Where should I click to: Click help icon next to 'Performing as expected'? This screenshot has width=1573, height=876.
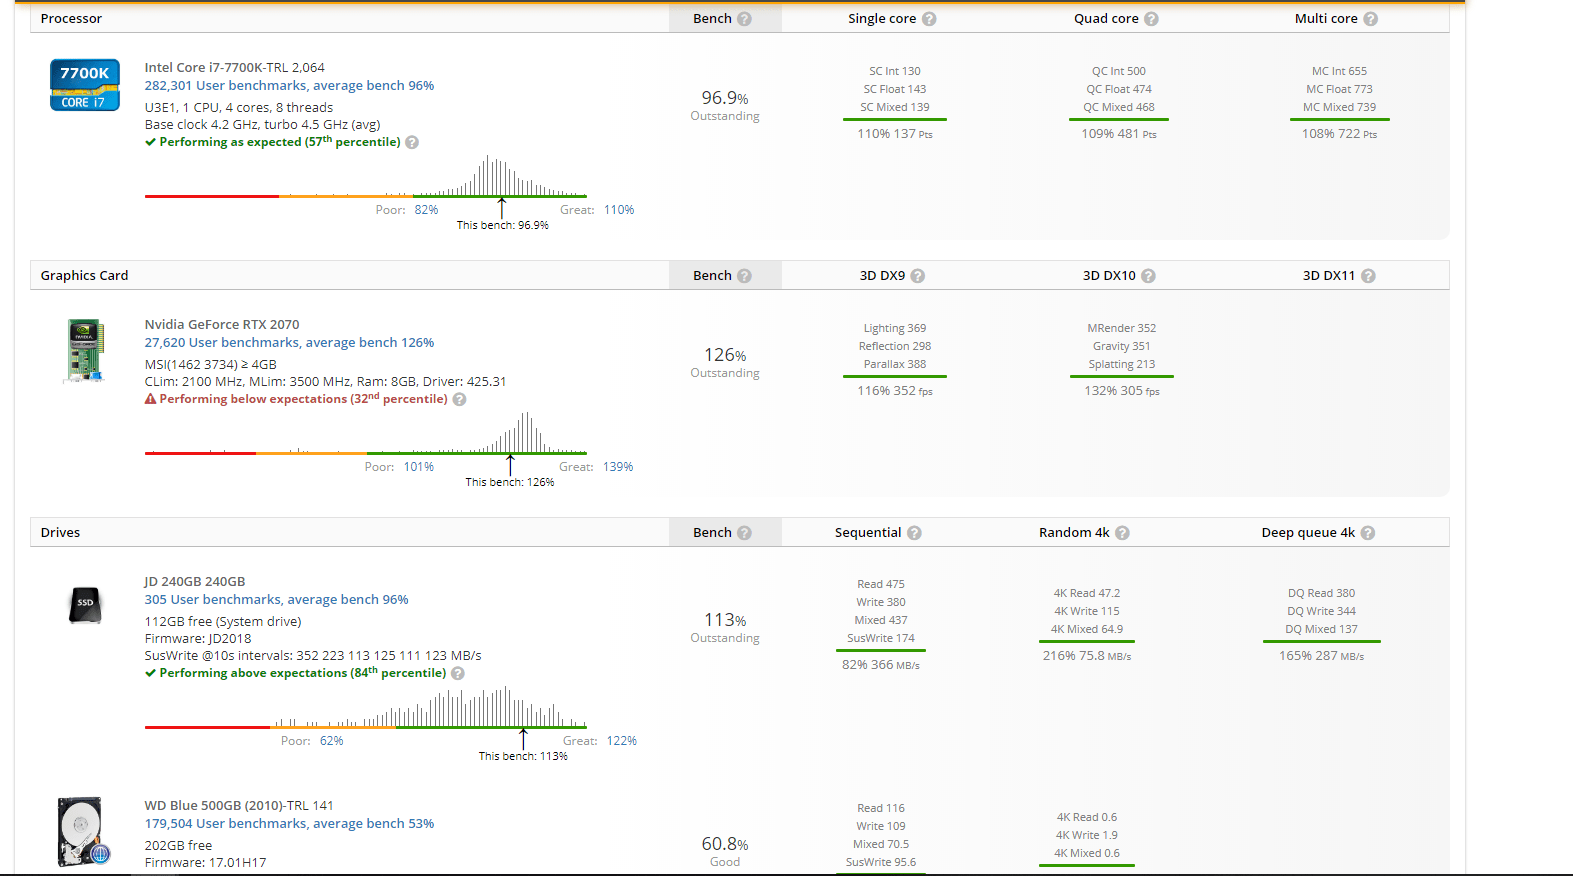[x=412, y=142]
